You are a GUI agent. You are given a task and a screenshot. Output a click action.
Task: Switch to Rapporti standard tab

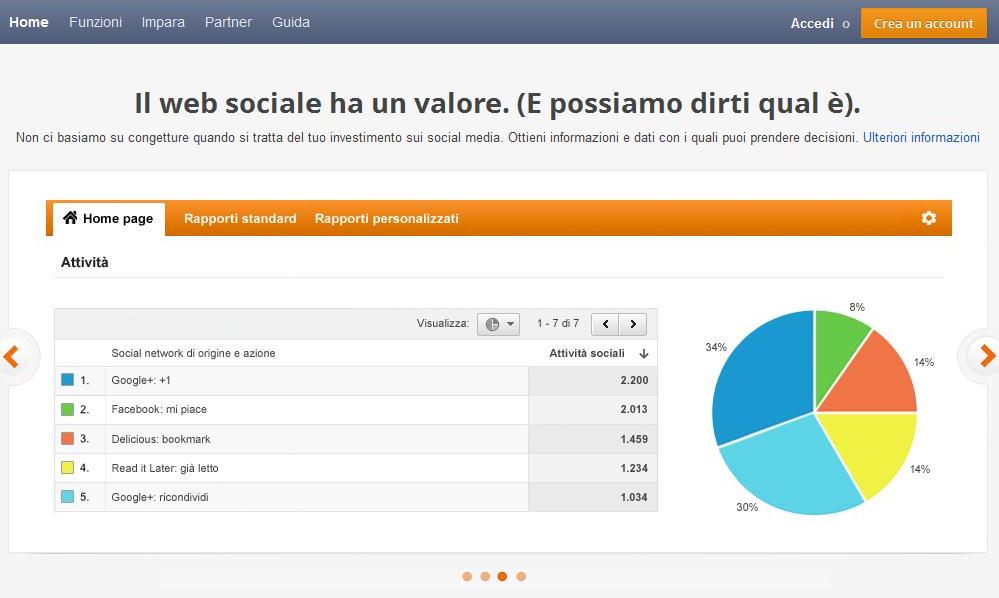[x=240, y=218]
